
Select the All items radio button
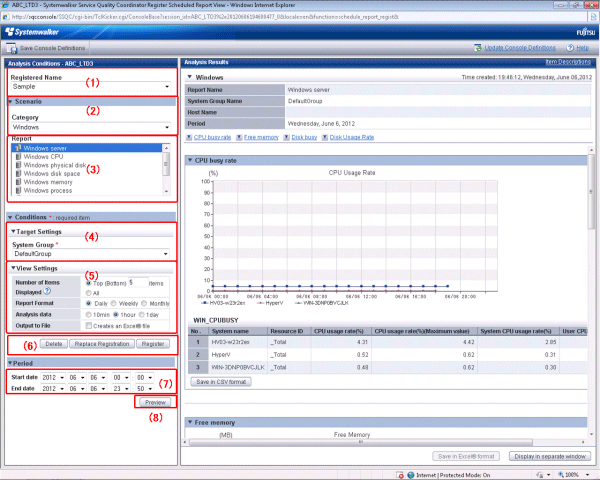tap(88, 293)
